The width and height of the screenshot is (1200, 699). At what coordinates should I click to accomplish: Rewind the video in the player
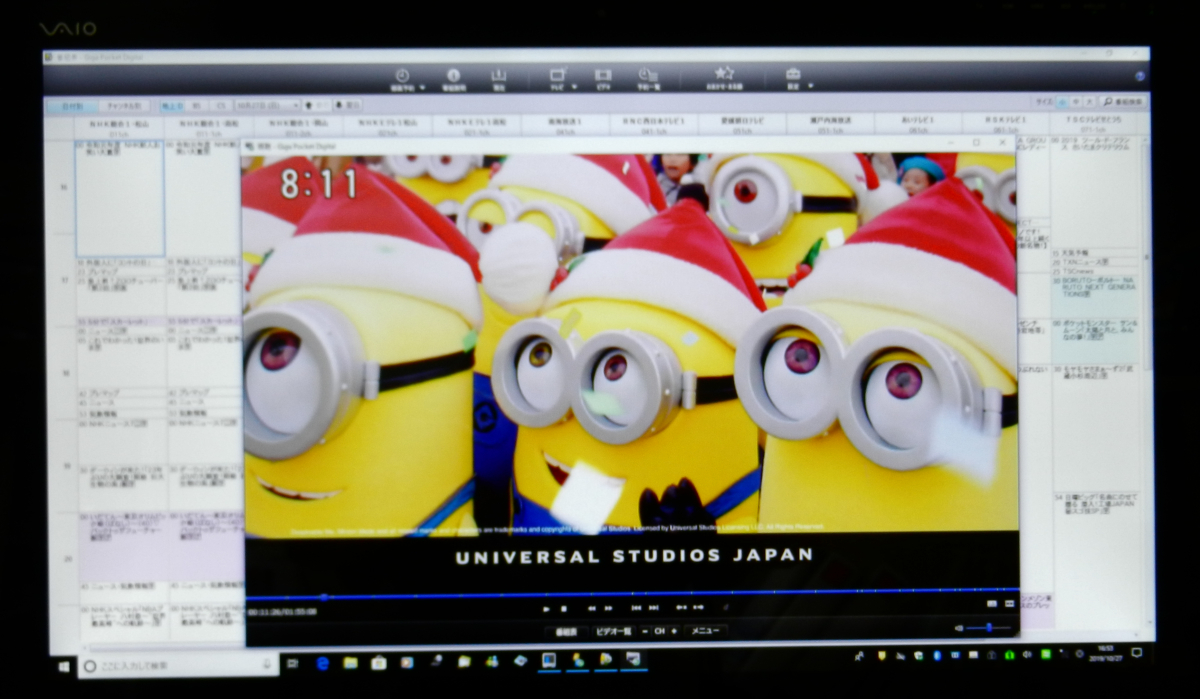point(592,608)
